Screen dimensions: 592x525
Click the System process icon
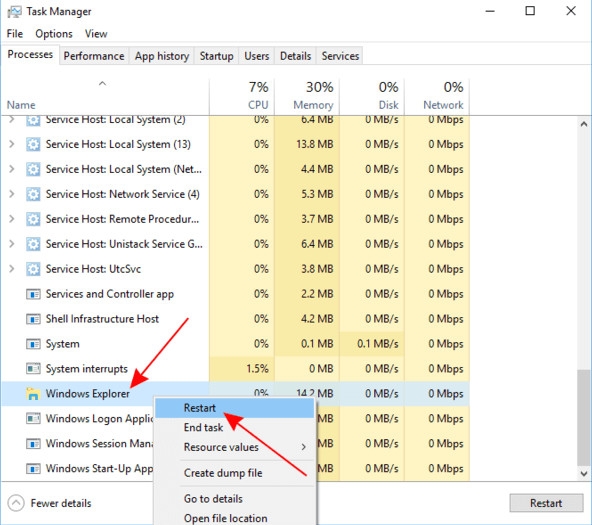(x=33, y=344)
